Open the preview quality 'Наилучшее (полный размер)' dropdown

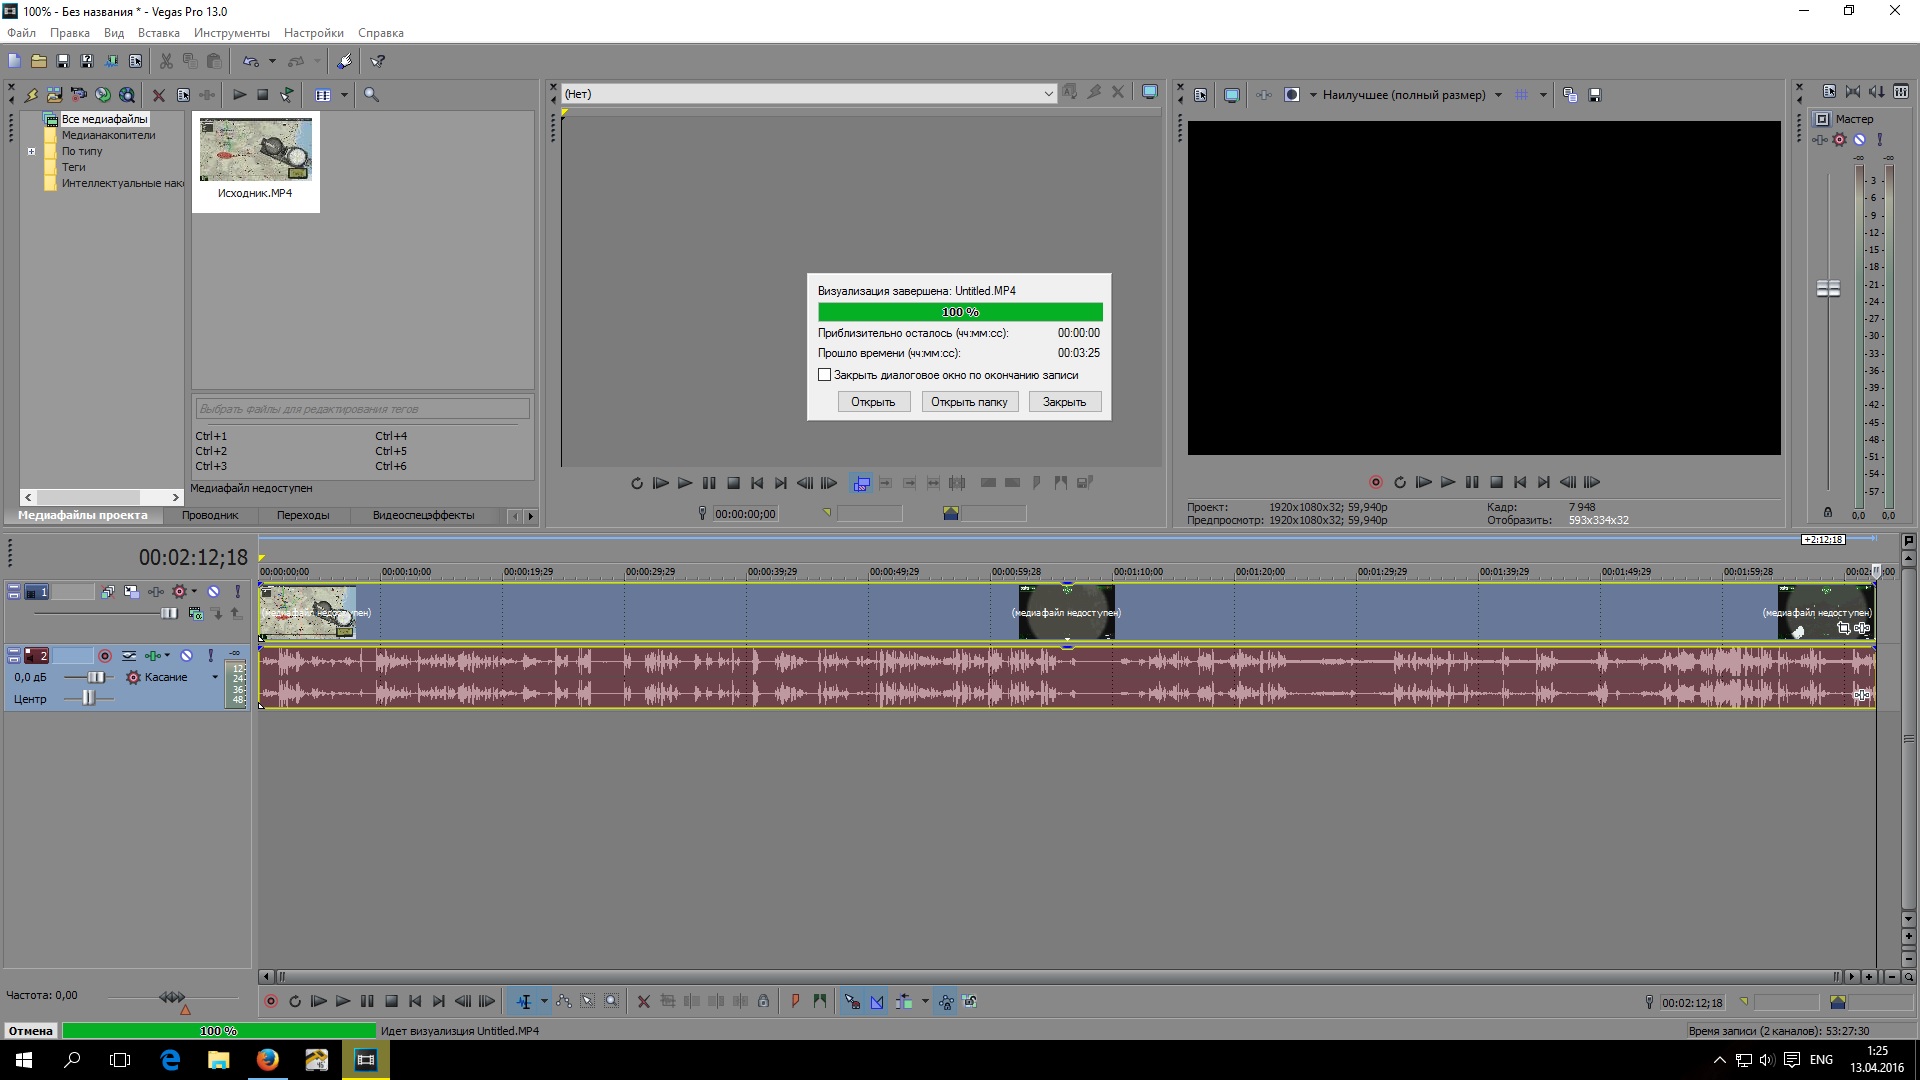coord(1498,95)
